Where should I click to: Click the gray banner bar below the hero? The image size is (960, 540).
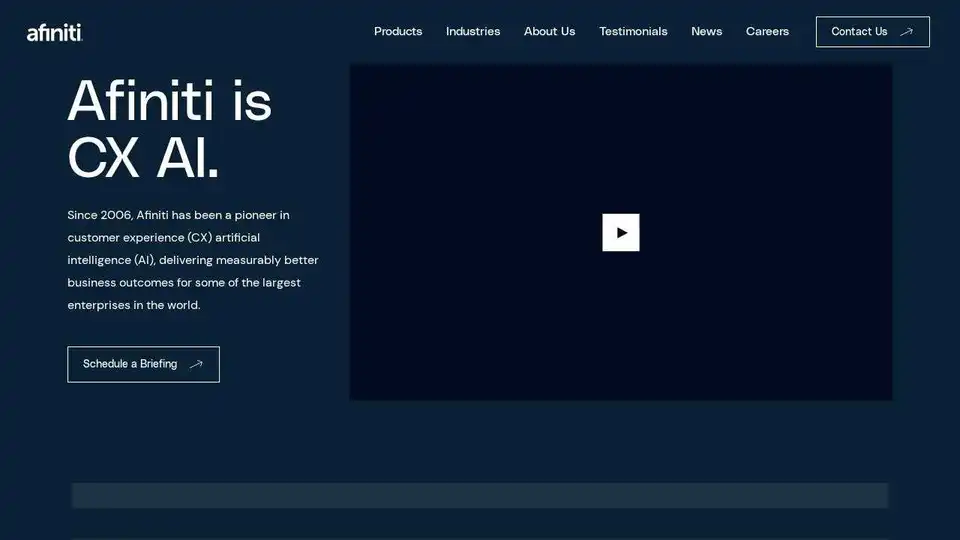479,495
